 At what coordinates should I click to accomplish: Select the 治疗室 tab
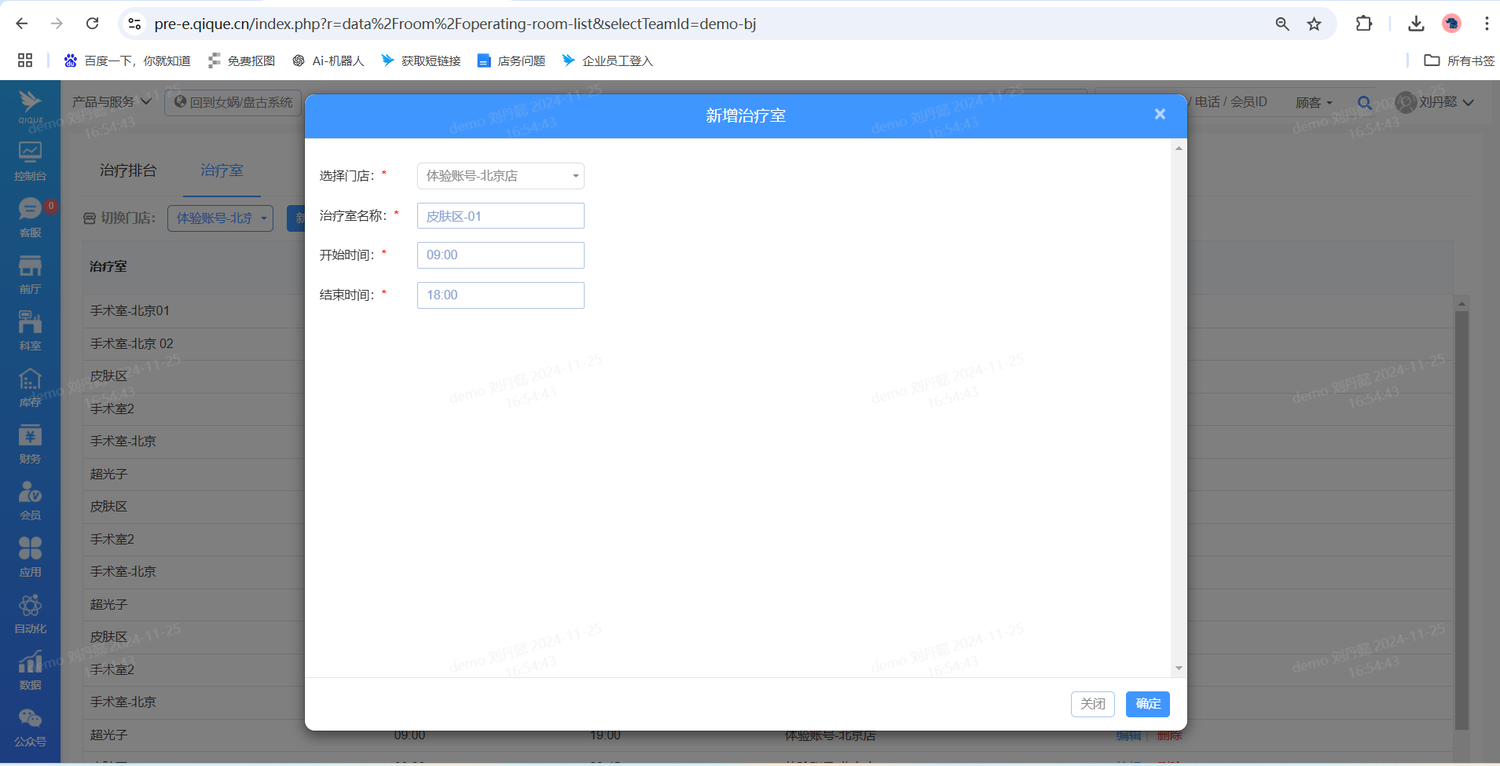(x=221, y=170)
